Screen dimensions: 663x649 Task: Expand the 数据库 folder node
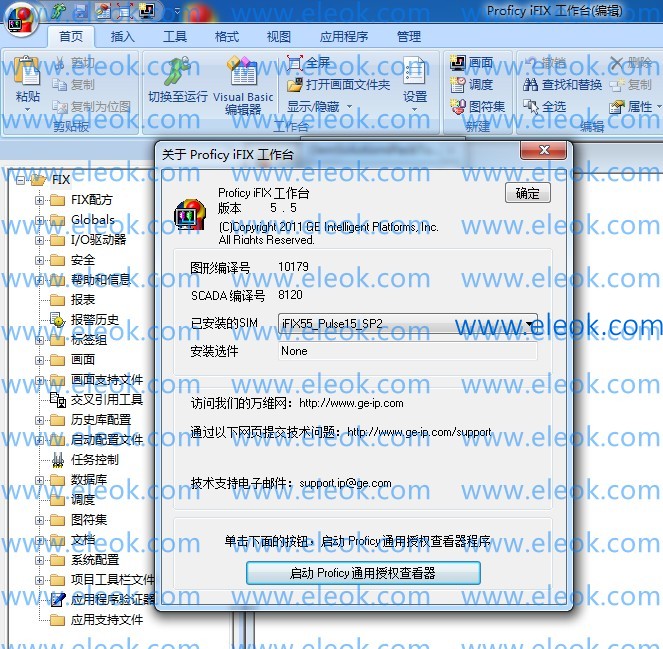(x=39, y=480)
